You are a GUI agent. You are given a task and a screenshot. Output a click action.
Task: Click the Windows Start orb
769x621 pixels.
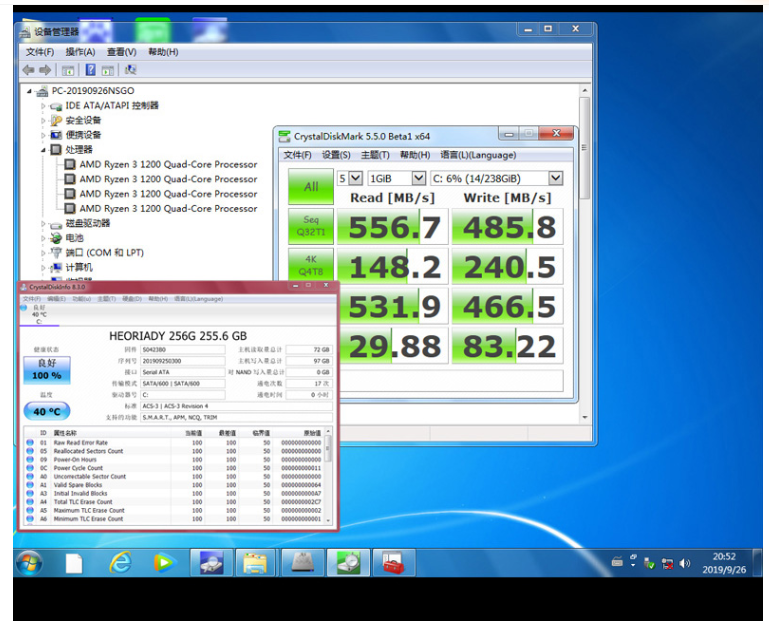[29, 563]
